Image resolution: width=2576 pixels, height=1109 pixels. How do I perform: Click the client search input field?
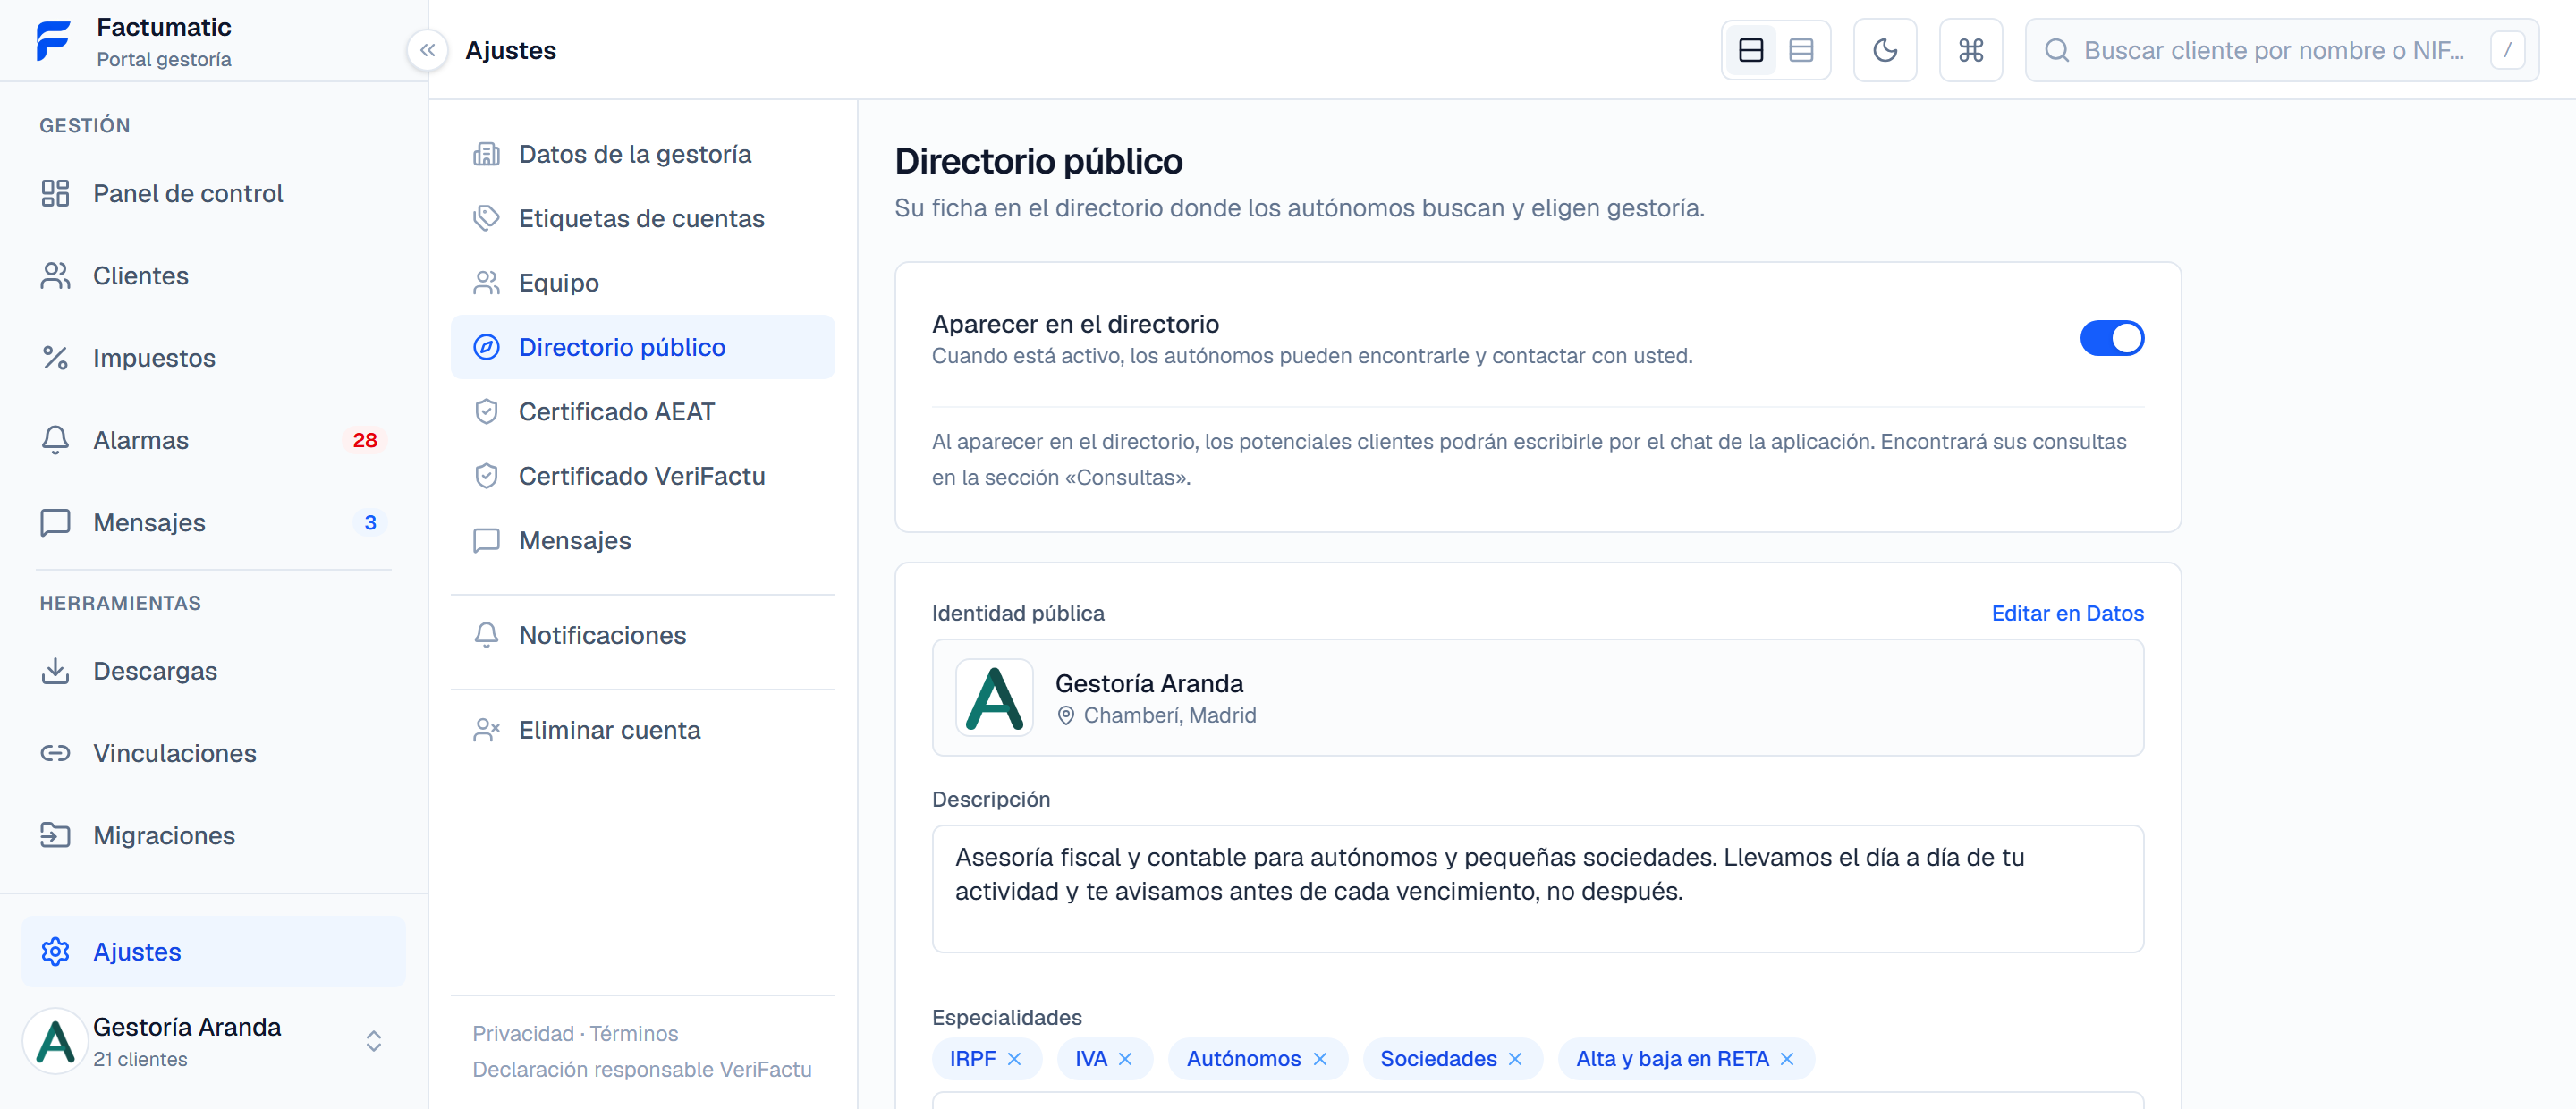2282,50
